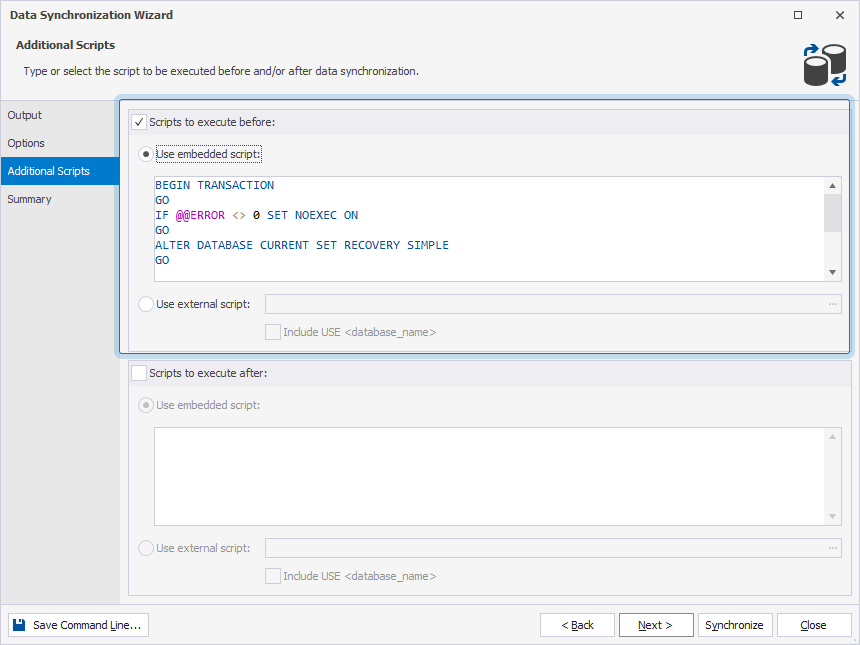Switch to the Output page
Image resolution: width=860 pixels, height=645 pixels.
(x=24, y=115)
